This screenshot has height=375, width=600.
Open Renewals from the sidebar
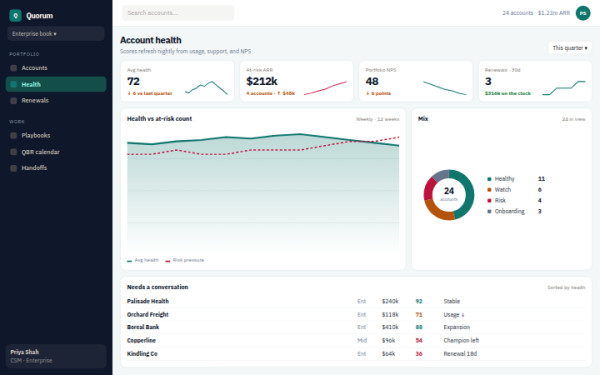coord(56,101)
